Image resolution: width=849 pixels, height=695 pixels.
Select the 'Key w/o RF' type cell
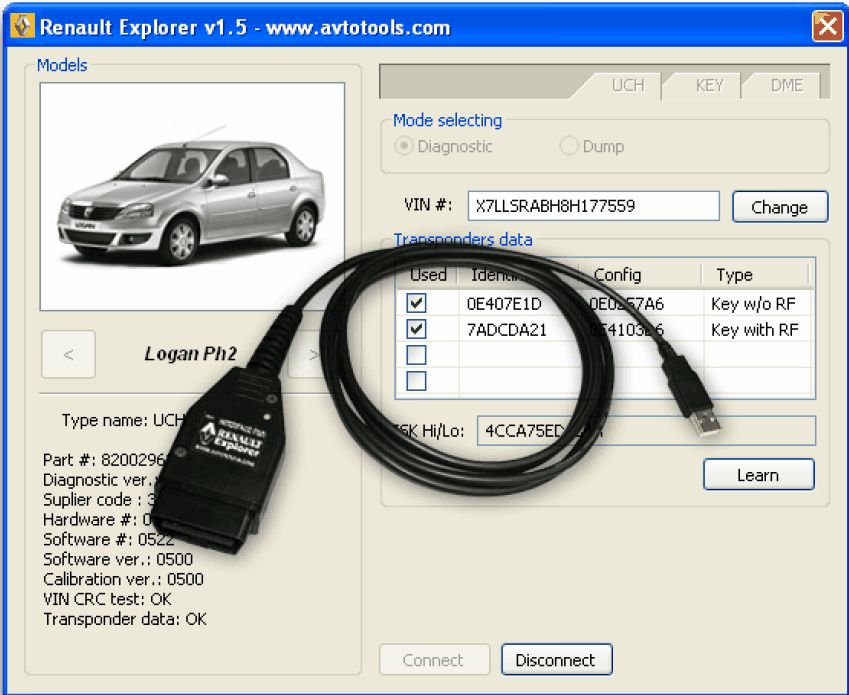(753, 304)
